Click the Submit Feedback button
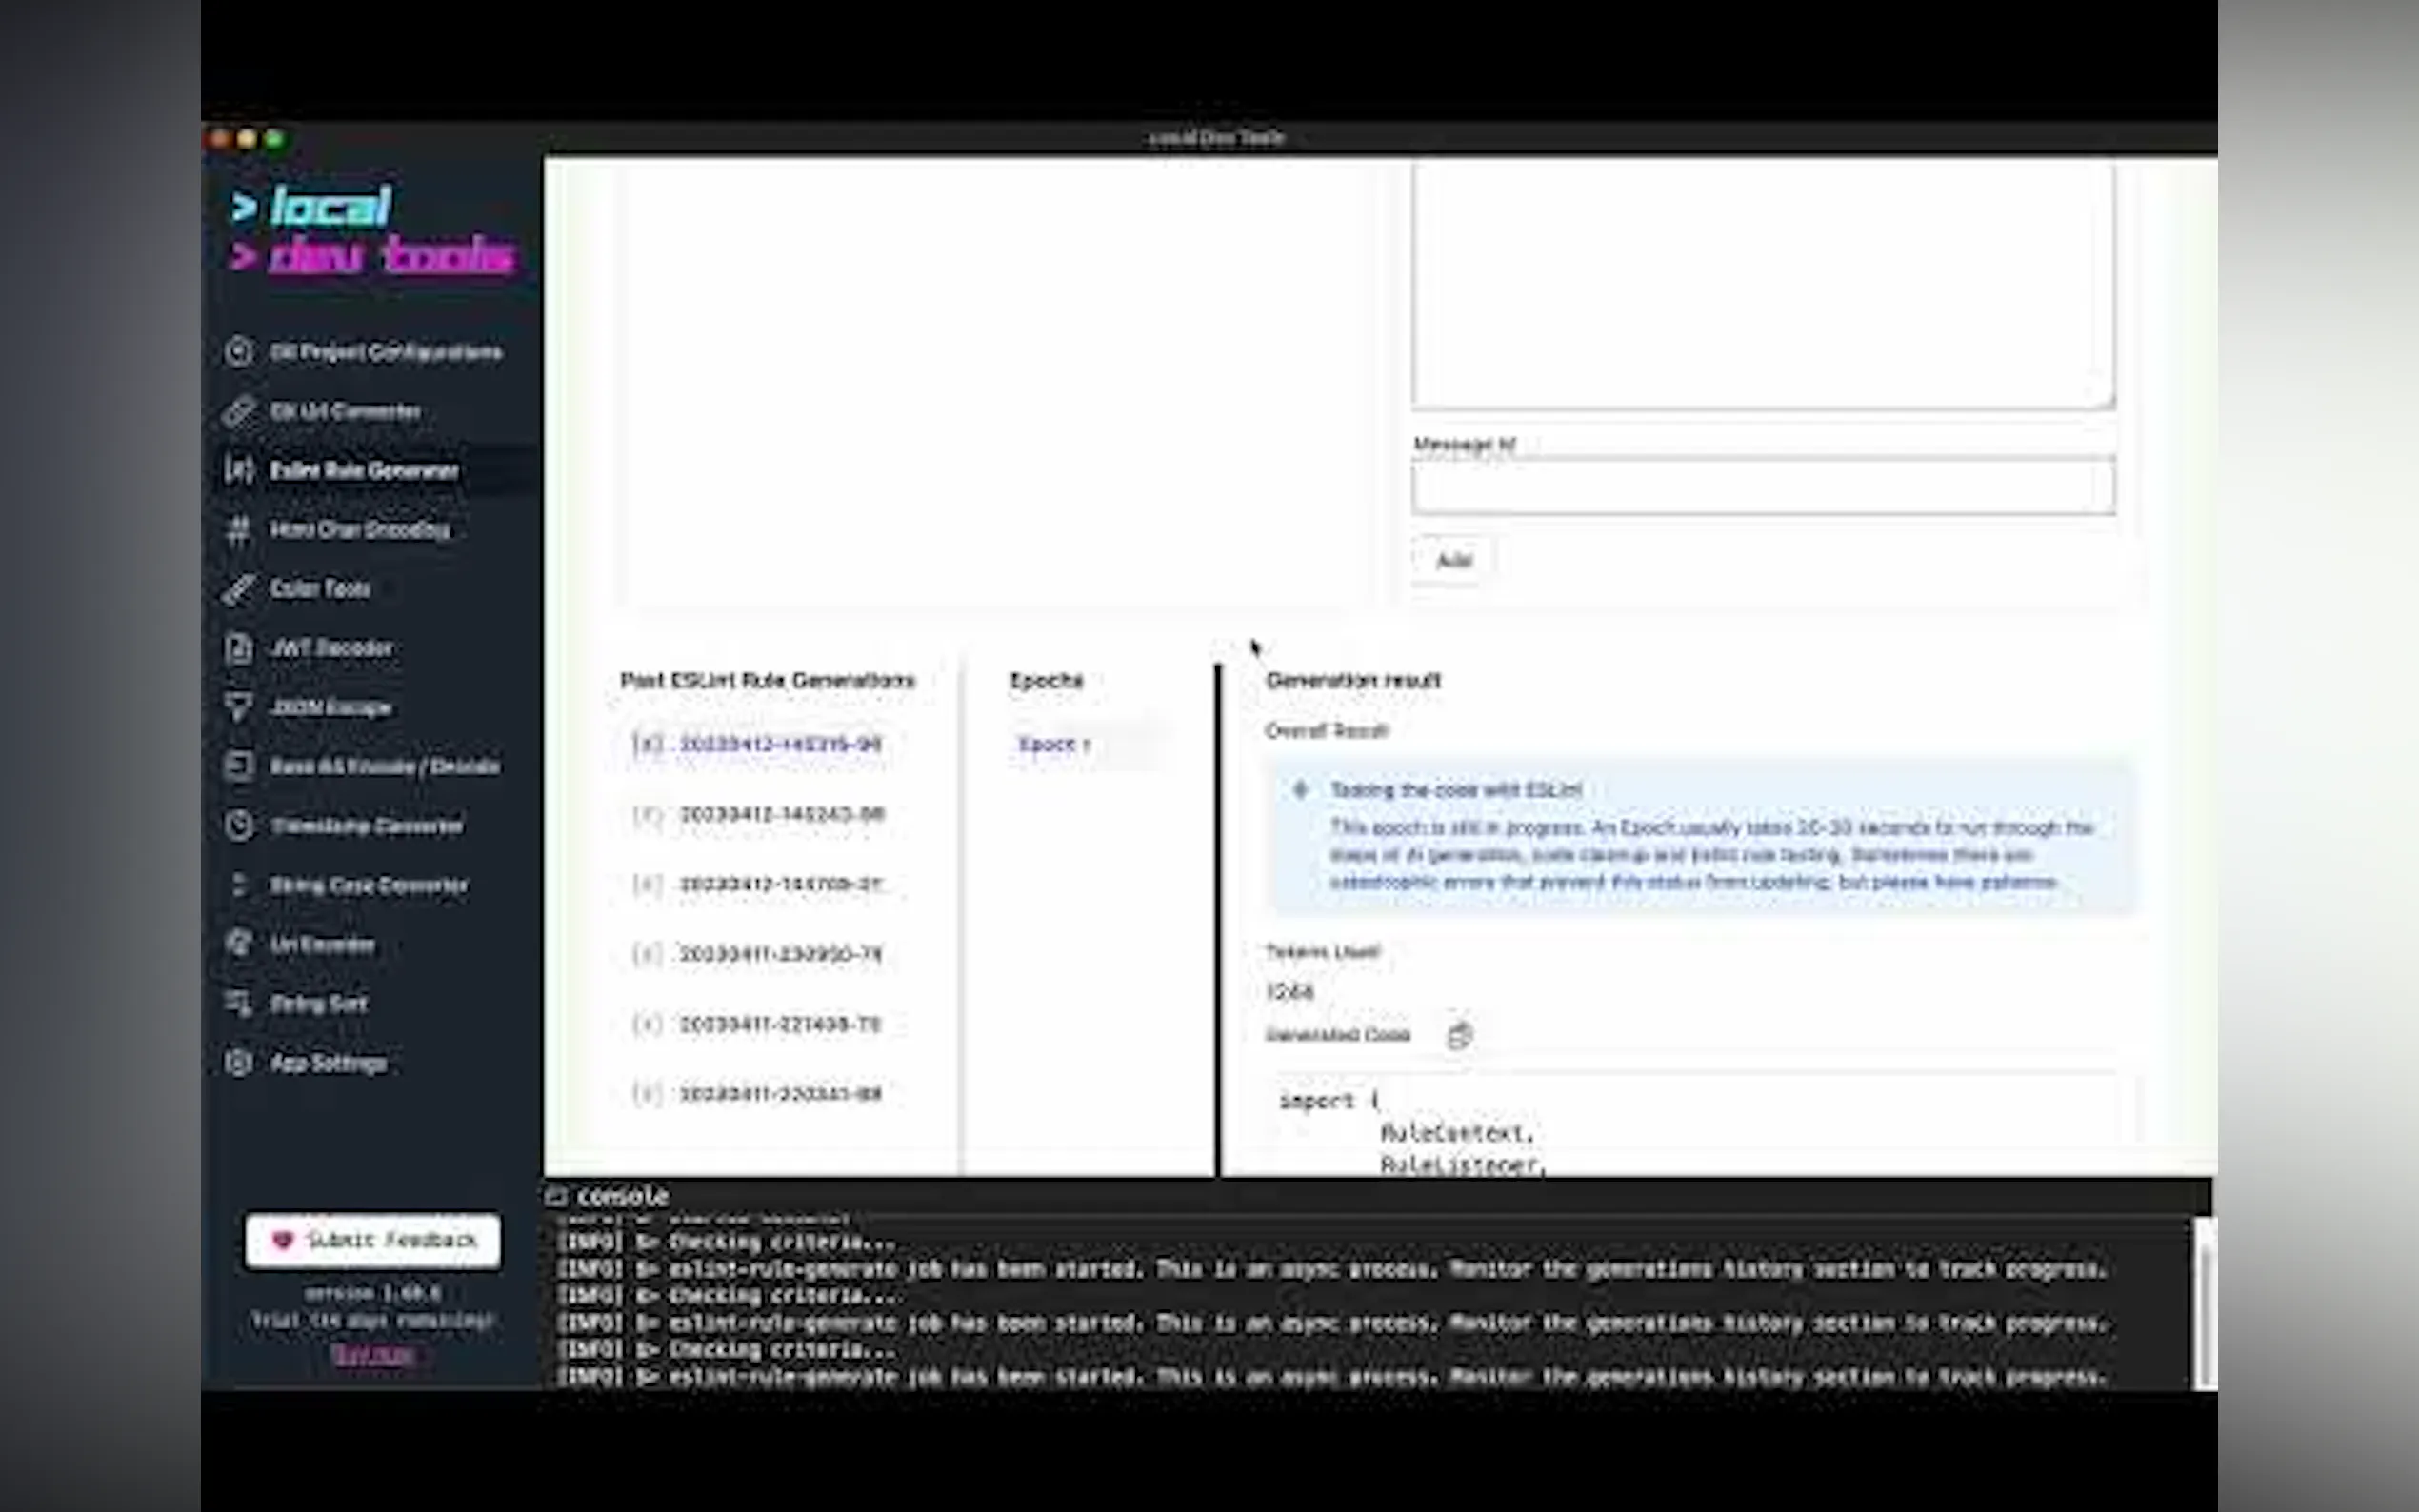The height and width of the screenshot is (1512, 2419). [373, 1240]
